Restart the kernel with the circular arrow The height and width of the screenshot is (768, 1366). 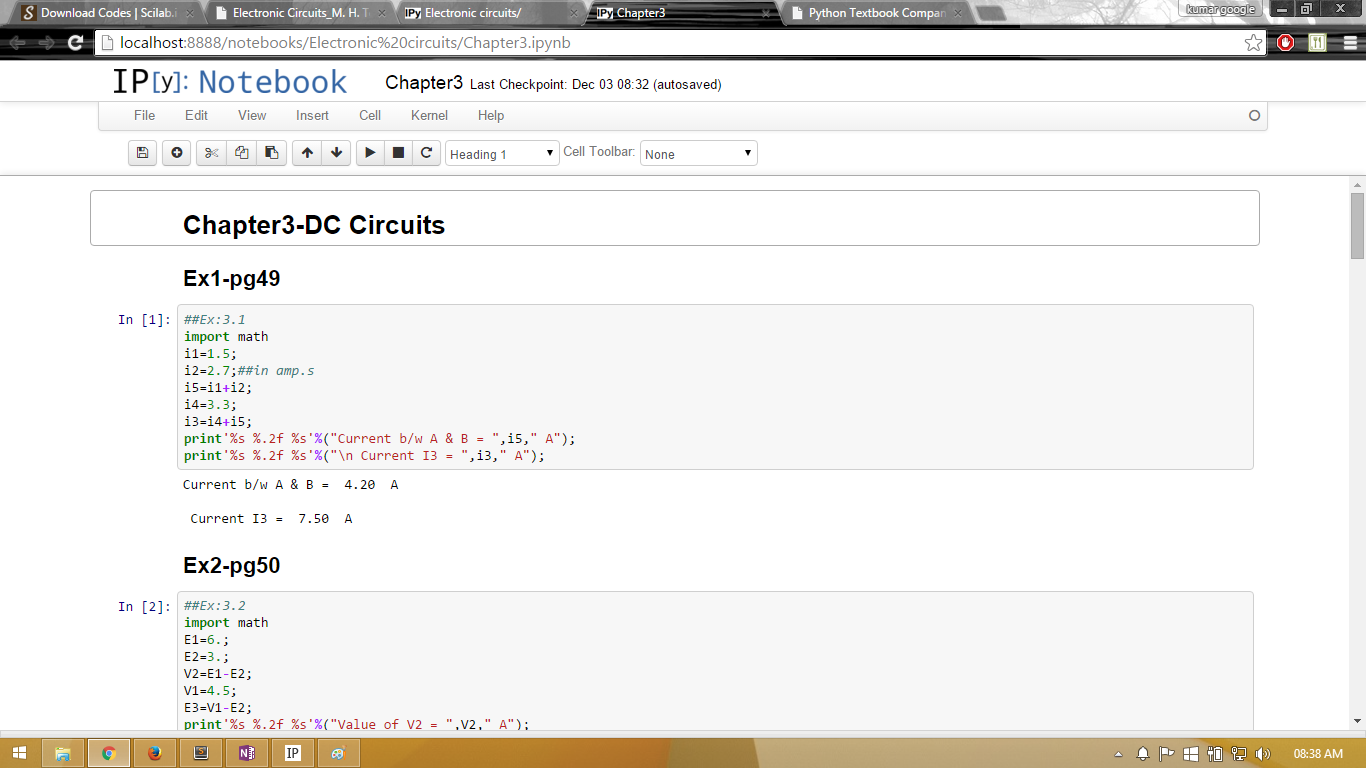pyautogui.click(x=426, y=153)
